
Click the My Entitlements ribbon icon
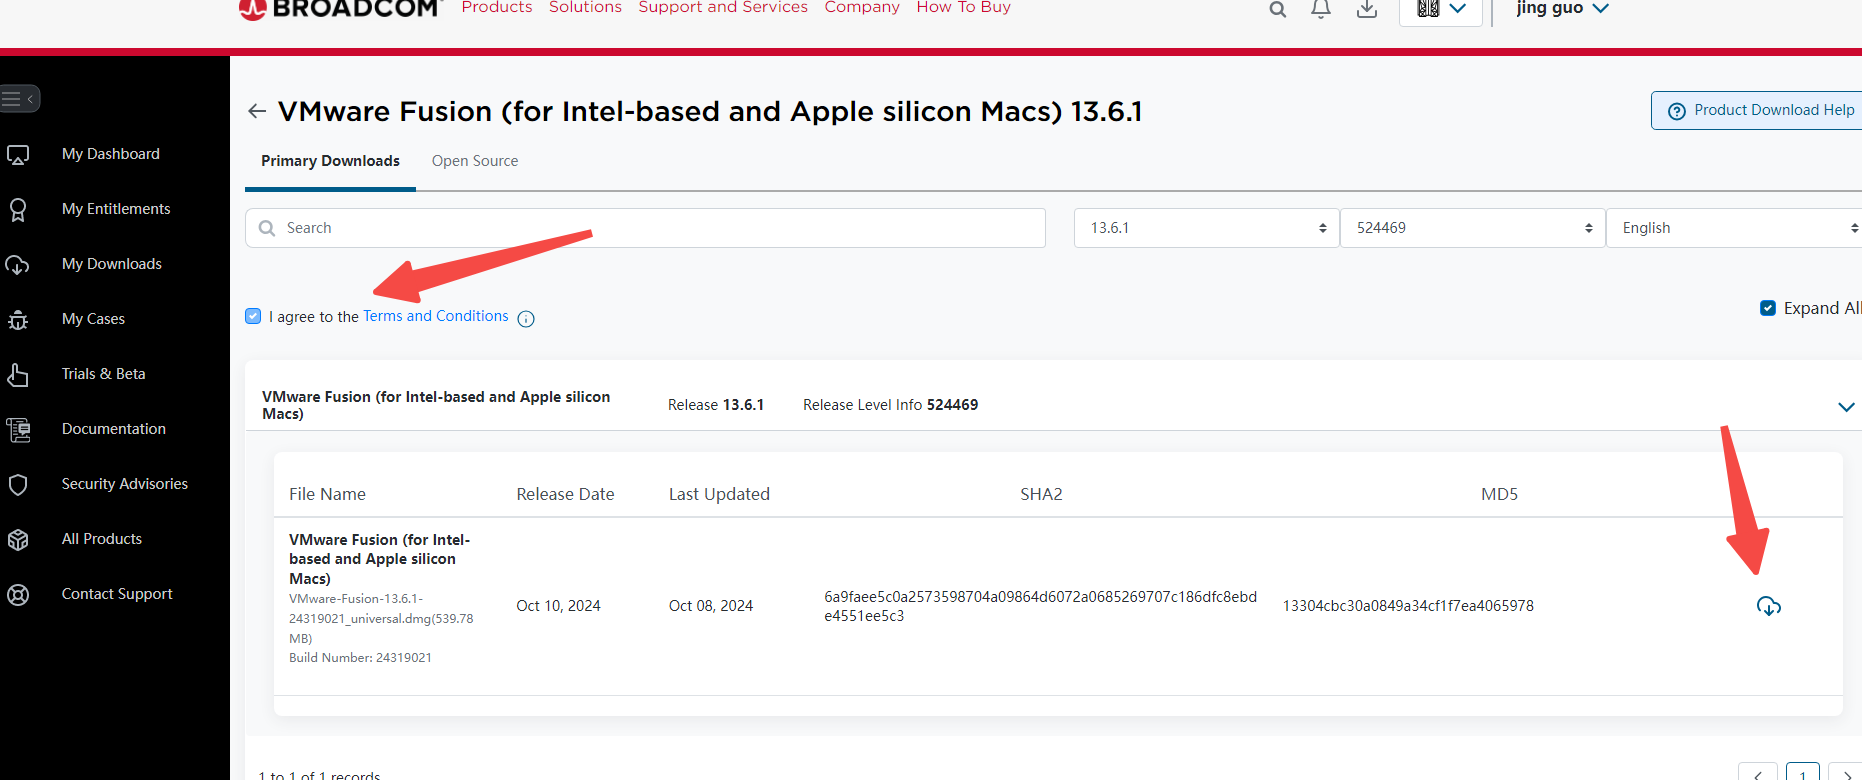pos(18,210)
